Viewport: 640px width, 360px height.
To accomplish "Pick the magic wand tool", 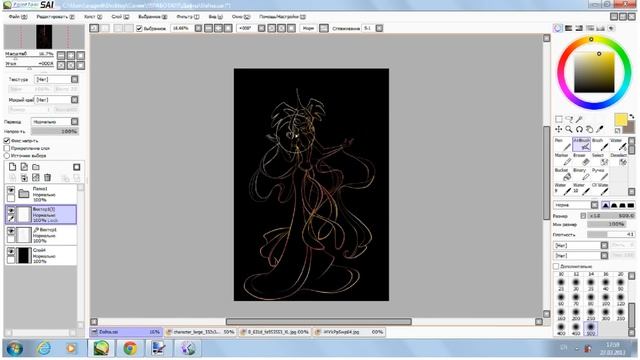I will click(579, 119).
